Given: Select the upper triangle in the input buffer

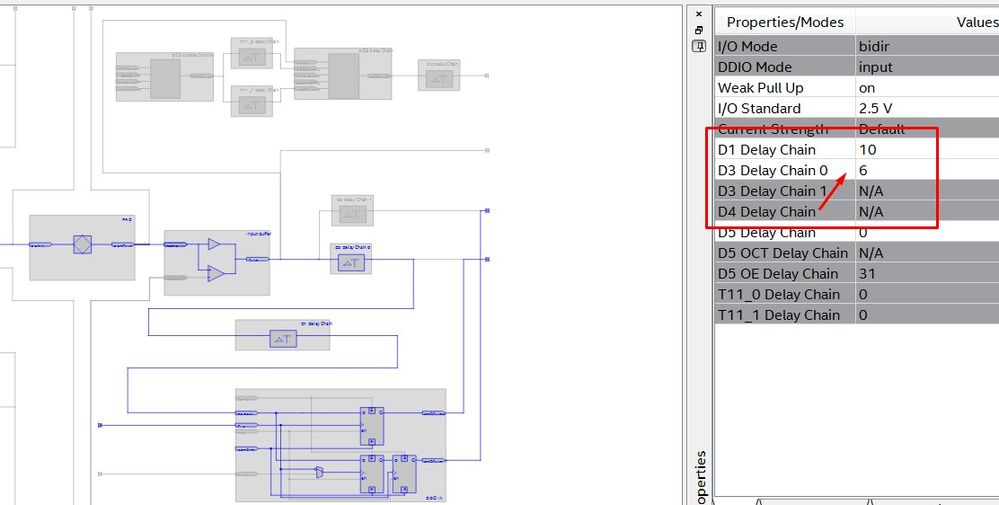Looking at the screenshot, I should click(214, 245).
